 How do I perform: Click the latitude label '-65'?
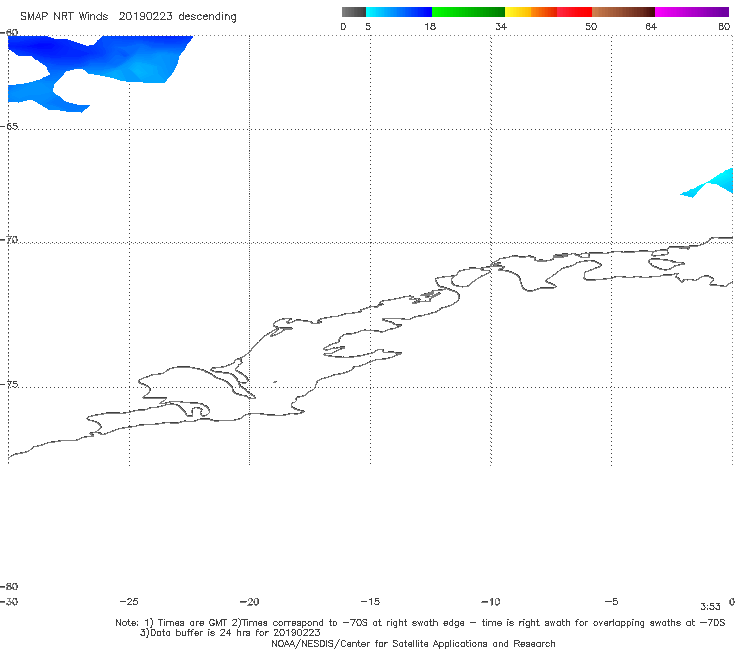[x=9, y=127]
